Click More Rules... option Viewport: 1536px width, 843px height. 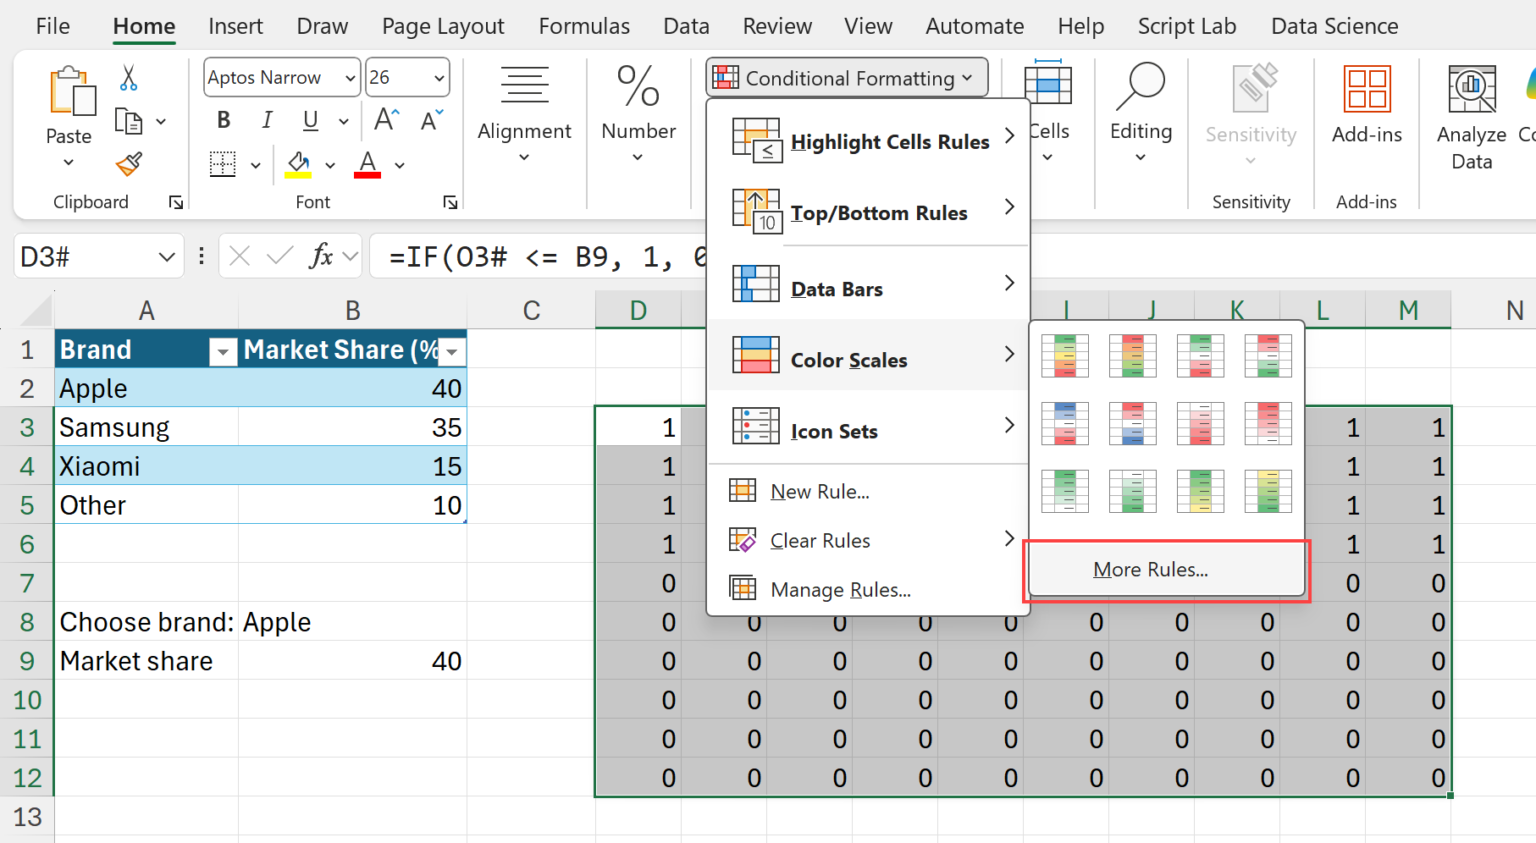1150,570
